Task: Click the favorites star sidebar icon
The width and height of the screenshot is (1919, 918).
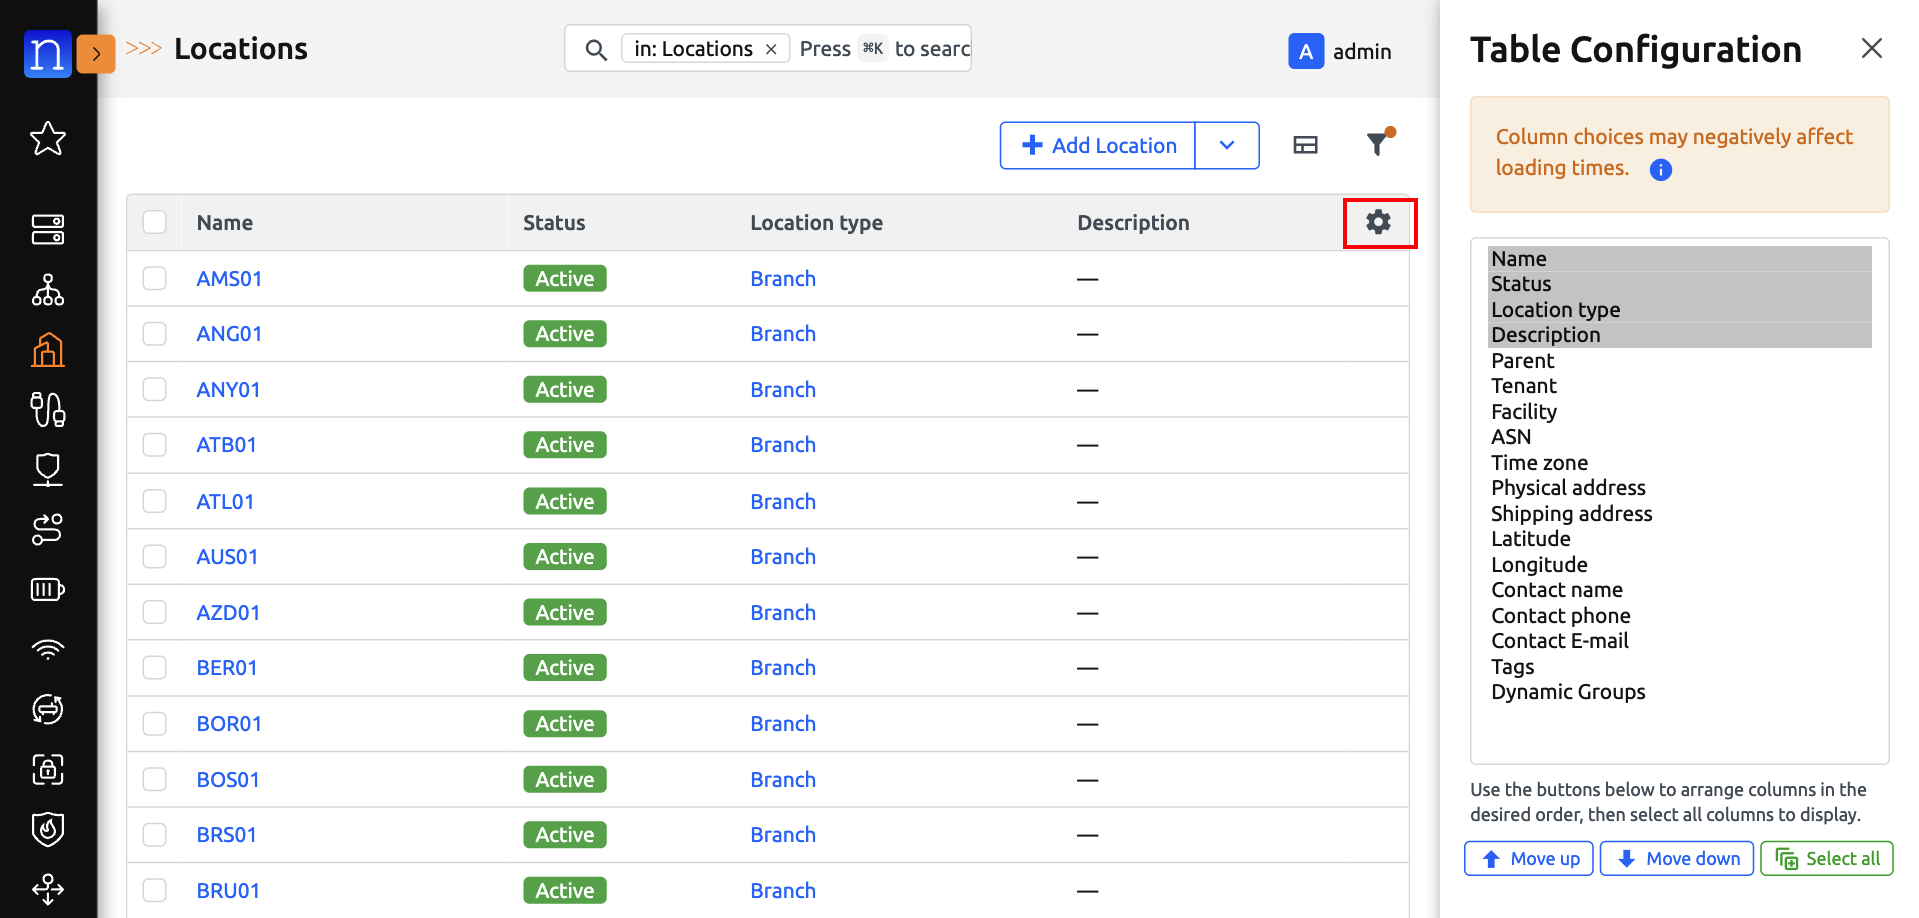Action: (x=48, y=138)
